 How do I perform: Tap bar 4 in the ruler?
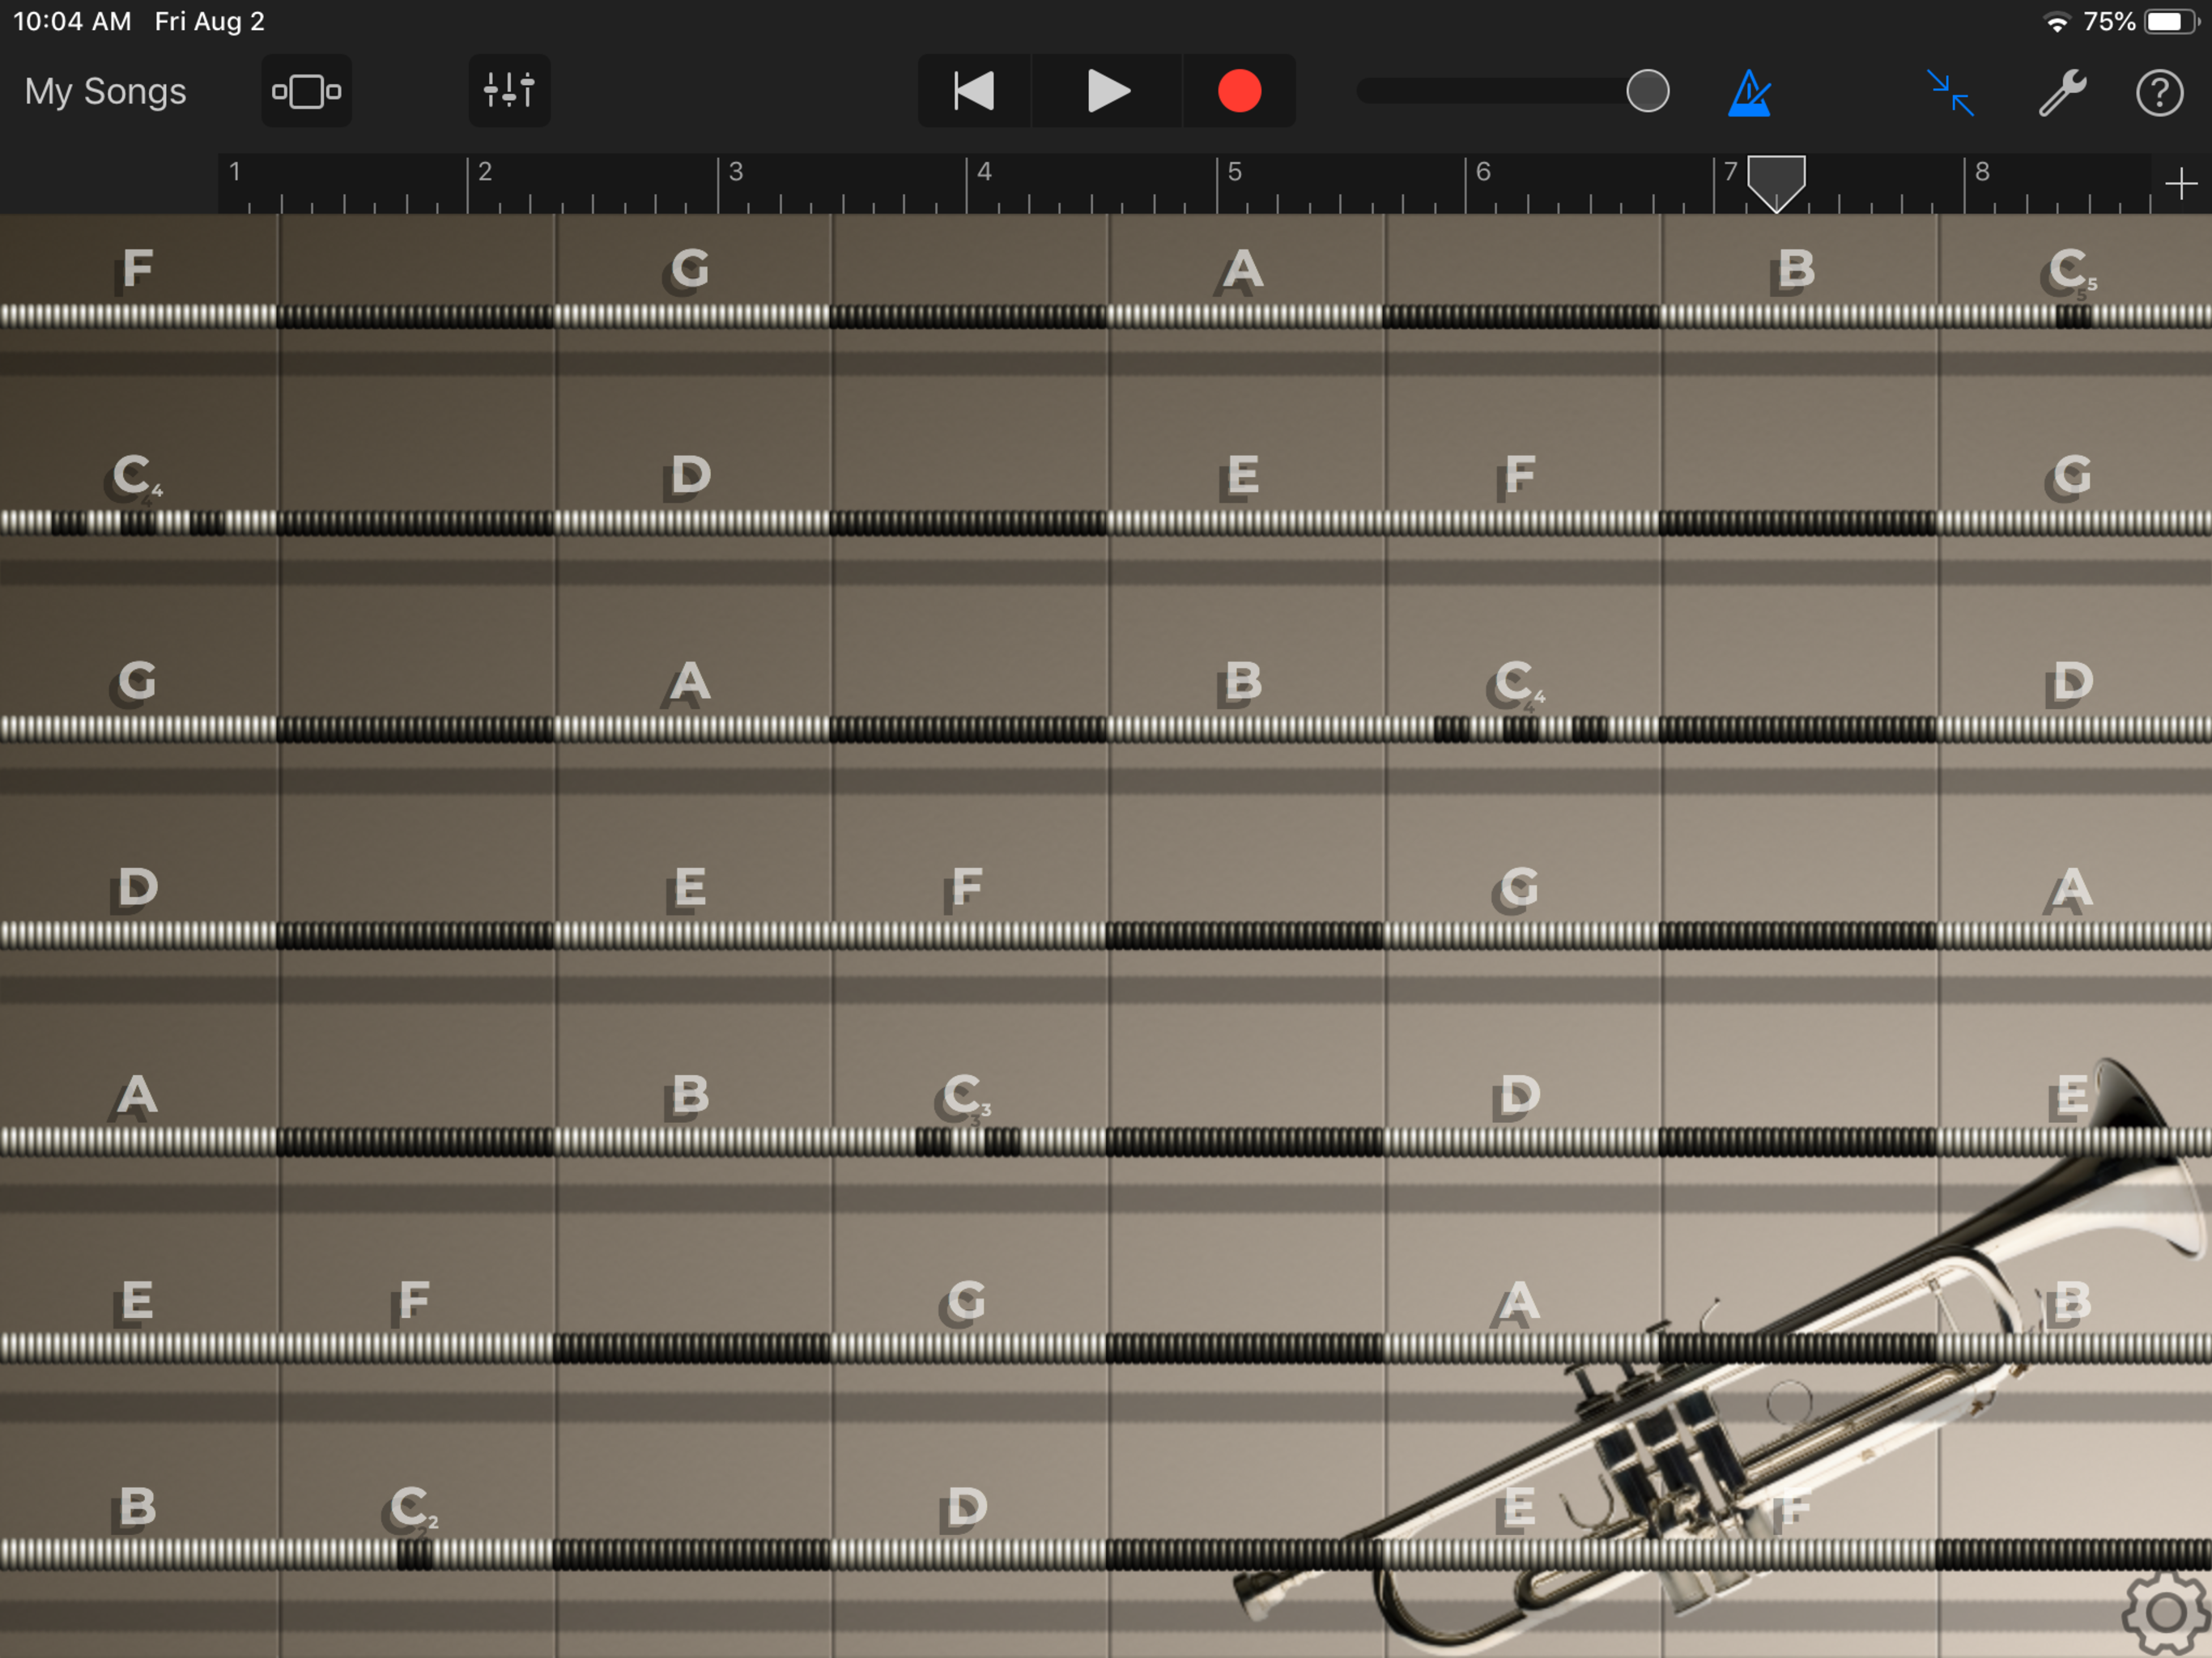(984, 171)
